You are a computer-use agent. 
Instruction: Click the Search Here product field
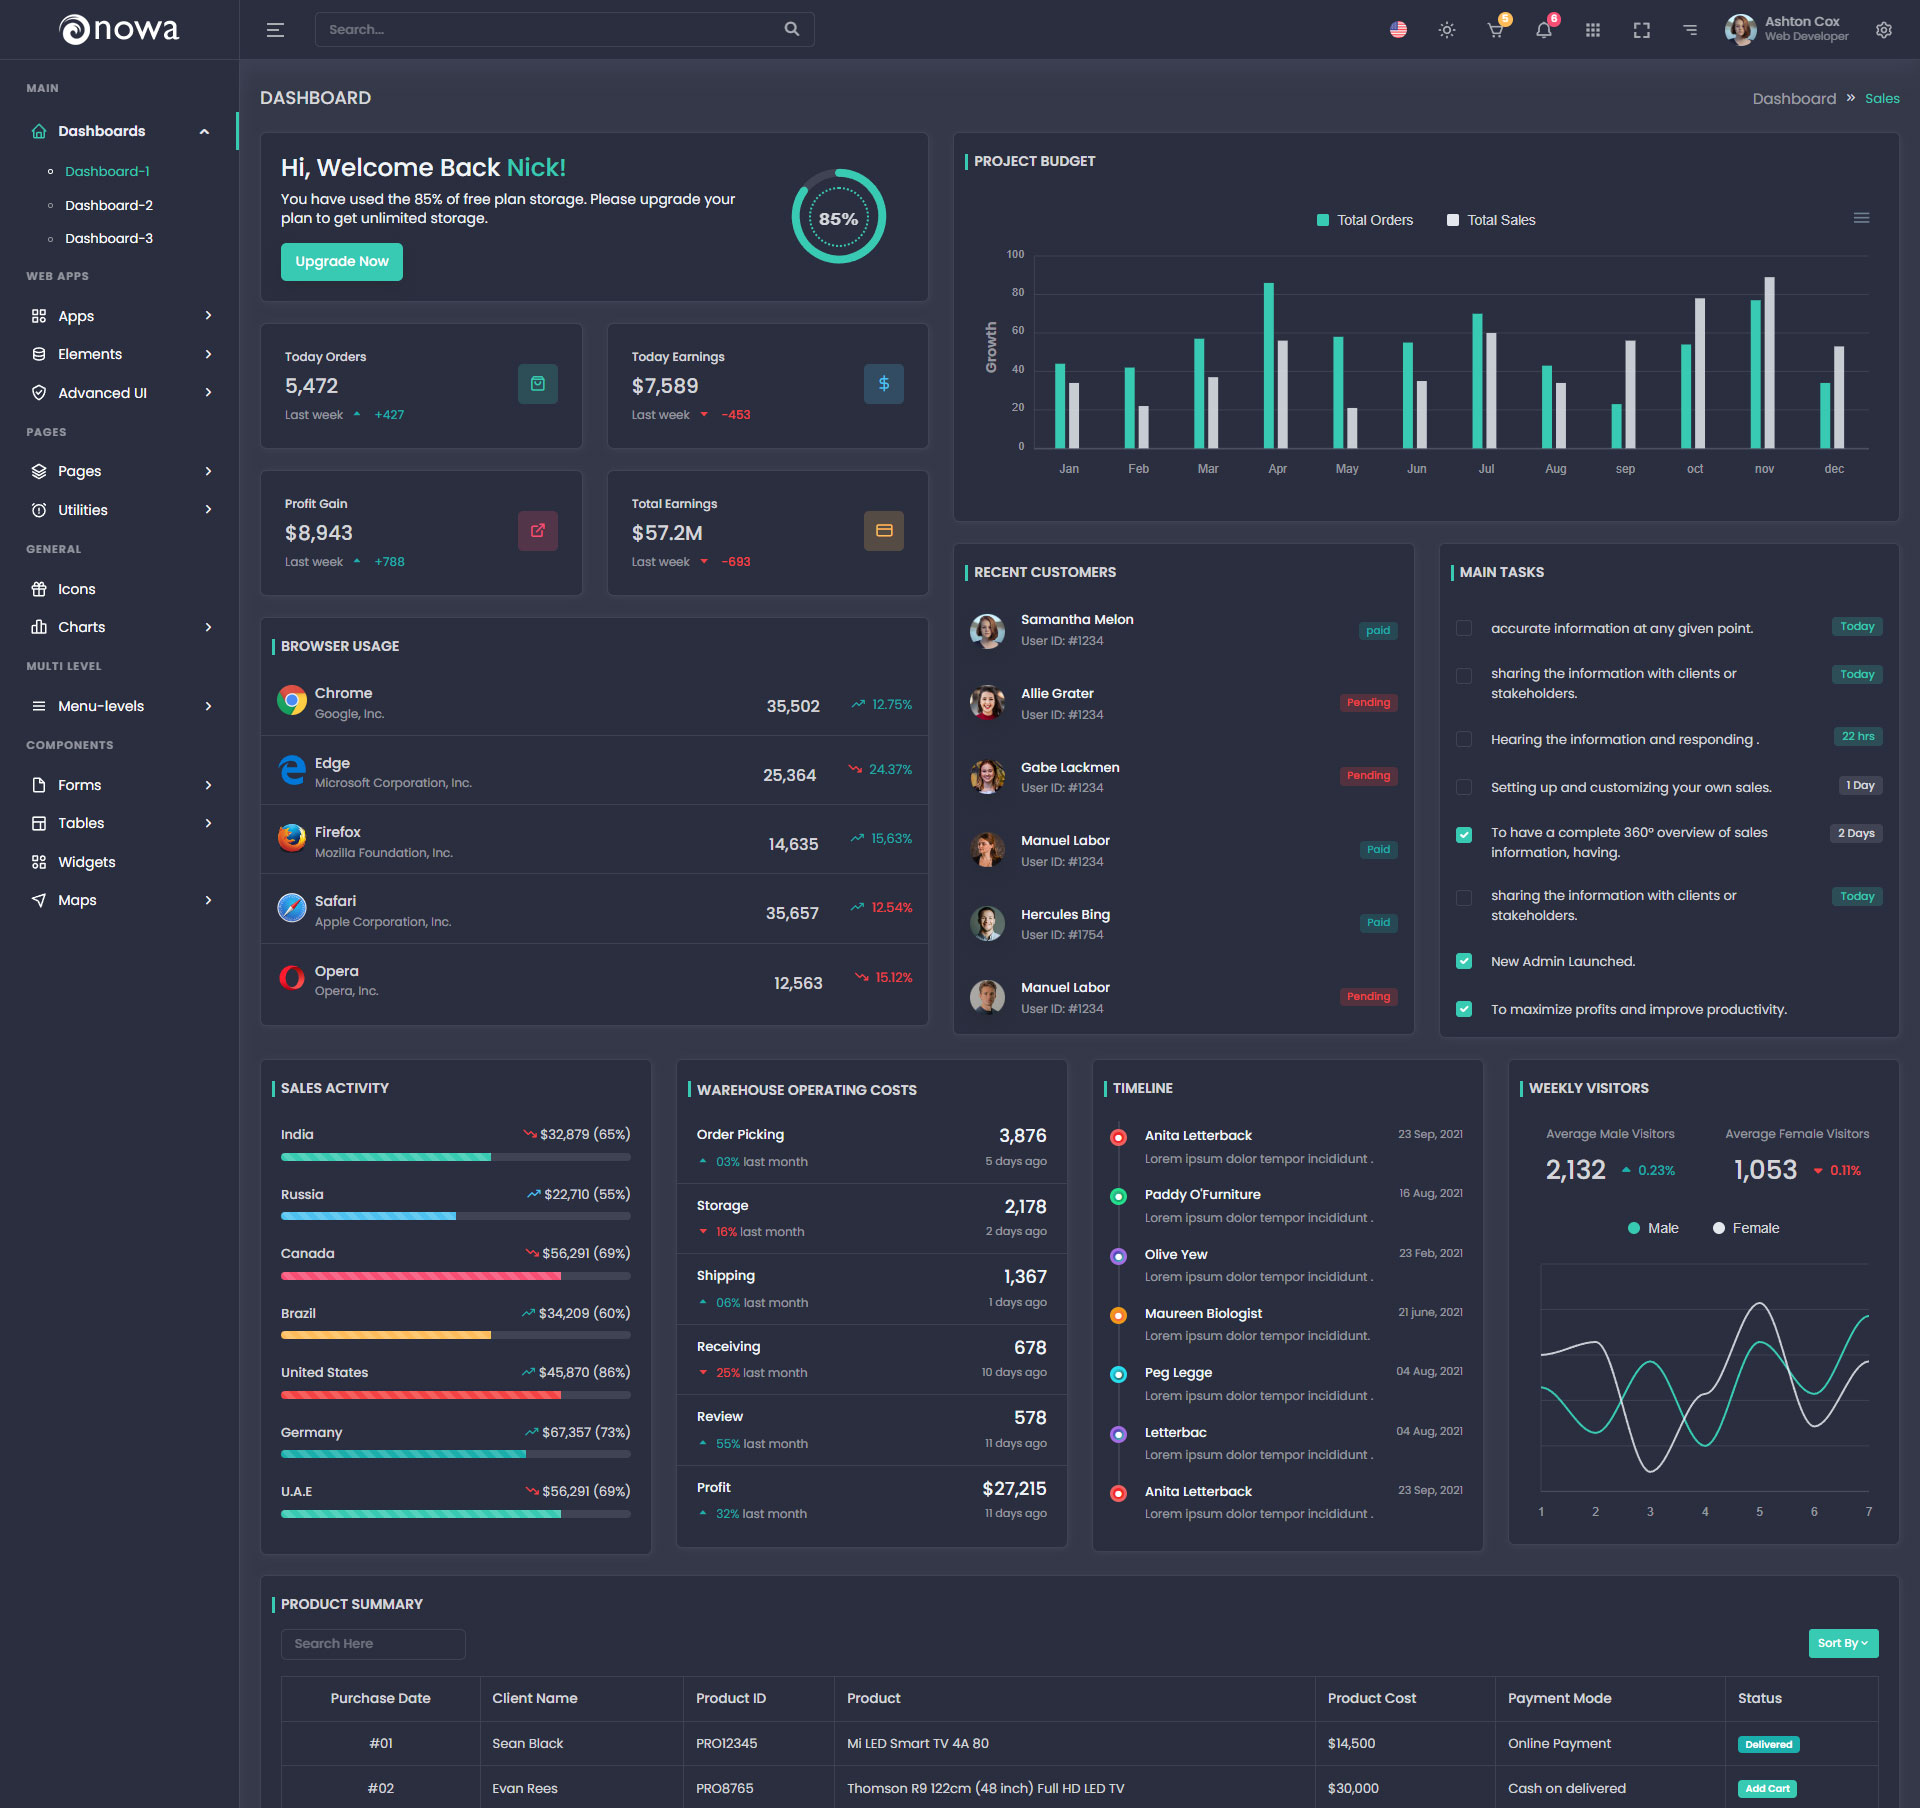(373, 1643)
